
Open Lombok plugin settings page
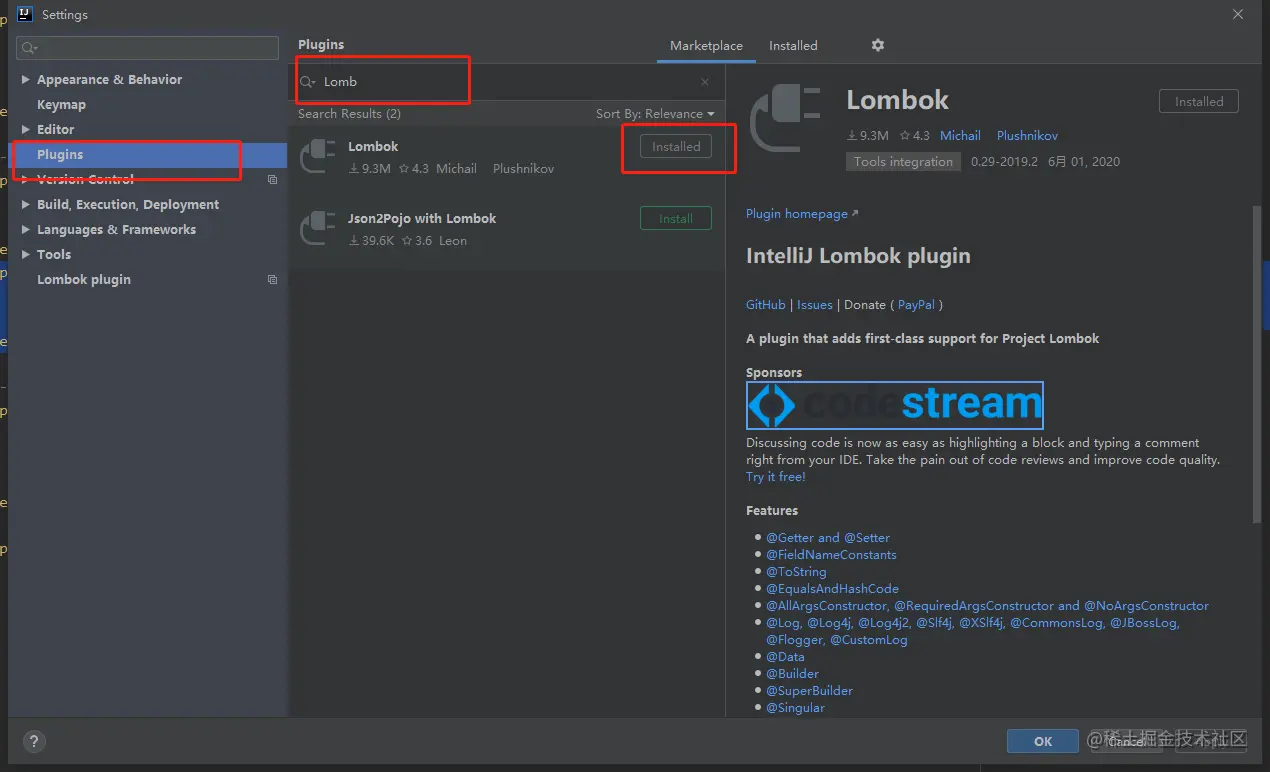point(84,280)
